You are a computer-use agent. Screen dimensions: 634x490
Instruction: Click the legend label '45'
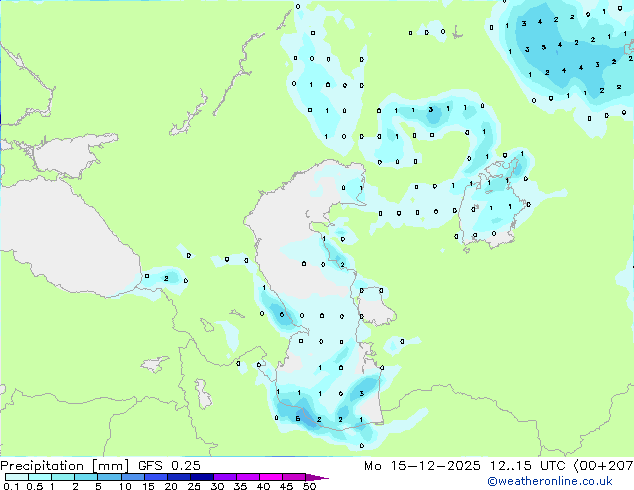coord(286,486)
